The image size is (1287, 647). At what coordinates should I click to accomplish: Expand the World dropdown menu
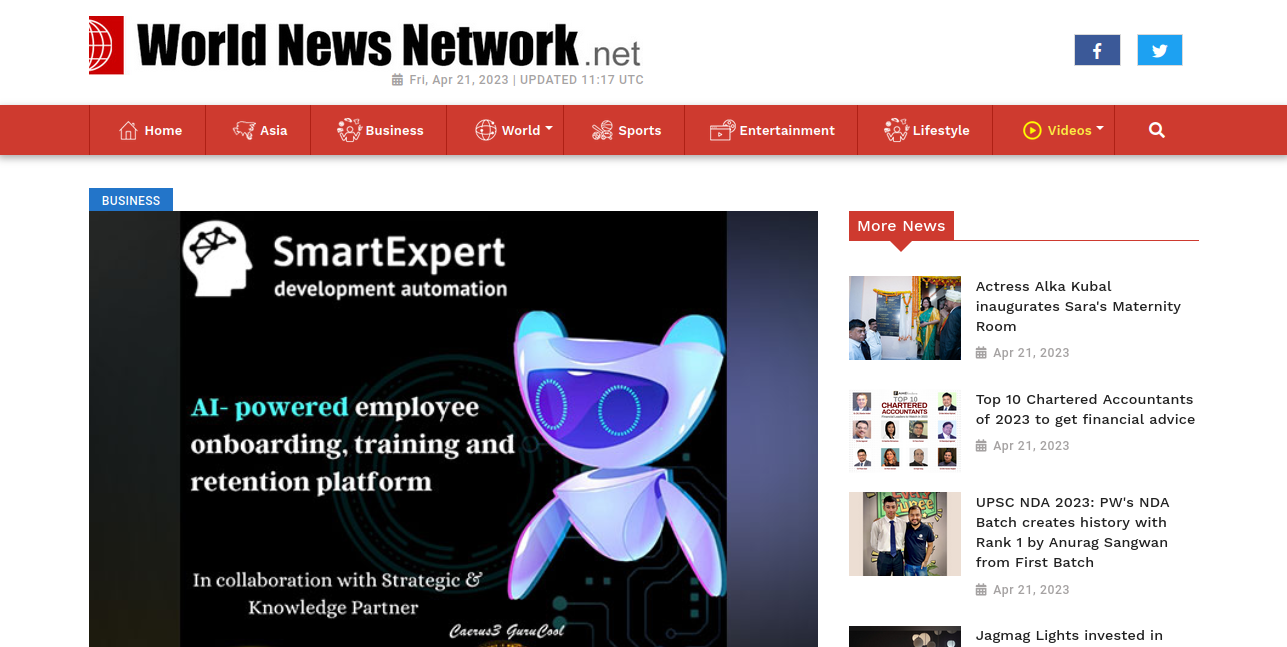coord(514,130)
